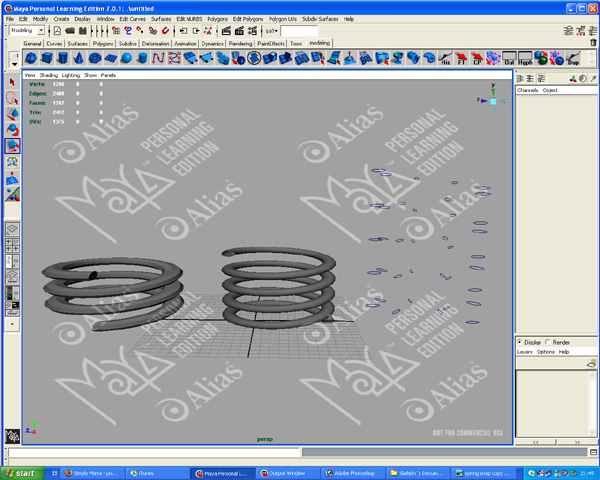The width and height of the screenshot is (600, 480).
Task: Open the viewport Panels menu
Action: tap(108, 75)
